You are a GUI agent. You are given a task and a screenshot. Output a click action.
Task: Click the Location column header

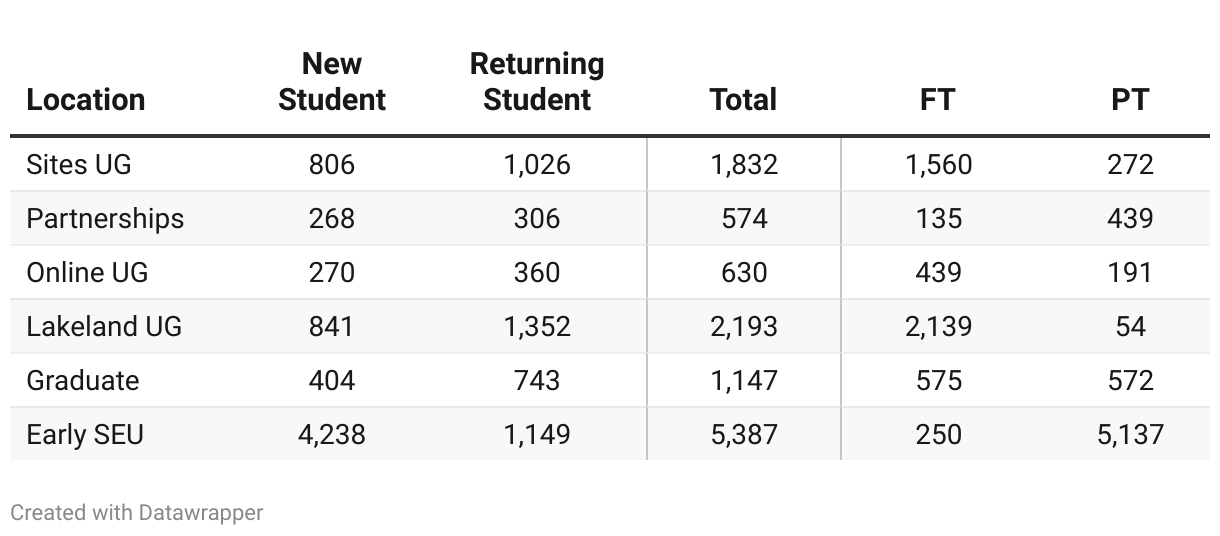[x=86, y=100]
